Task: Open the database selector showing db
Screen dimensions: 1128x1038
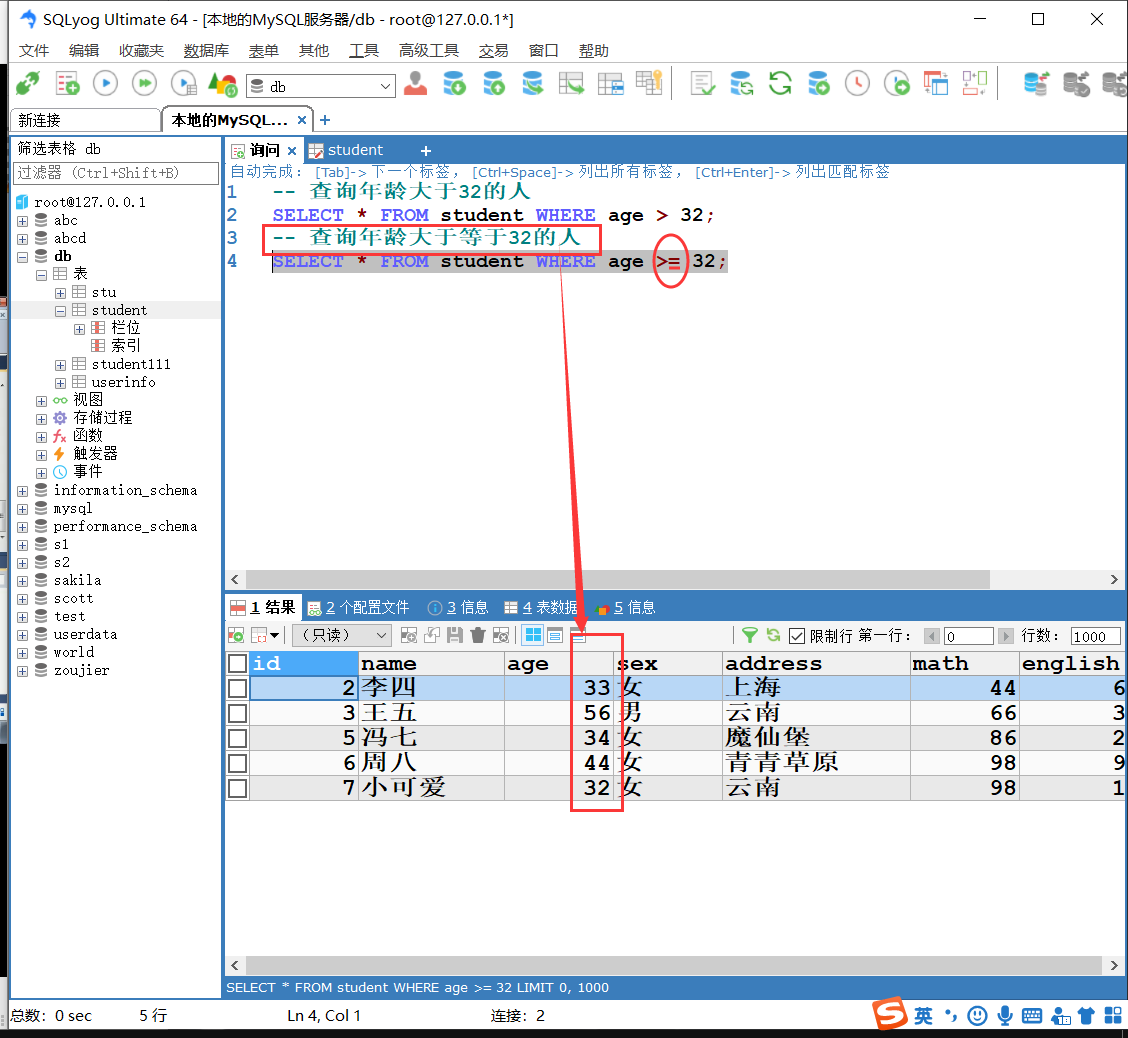Action: (x=320, y=86)
